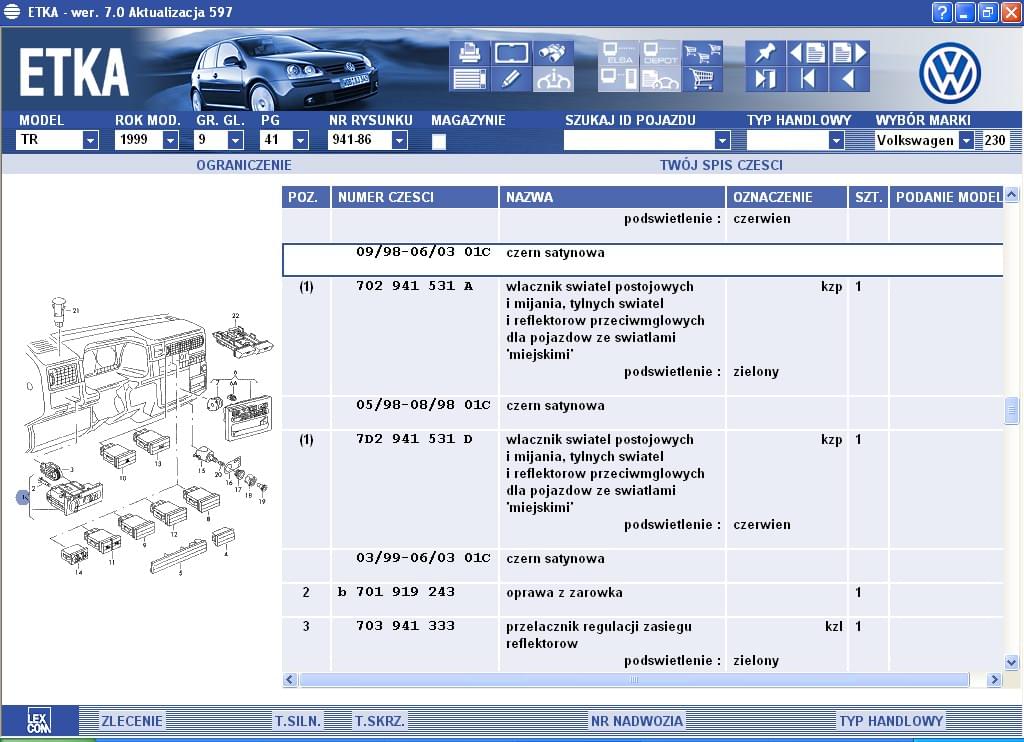Click the POZ. column header
Viewport: 1024px width, 742px height.
[x=305, y=197]
